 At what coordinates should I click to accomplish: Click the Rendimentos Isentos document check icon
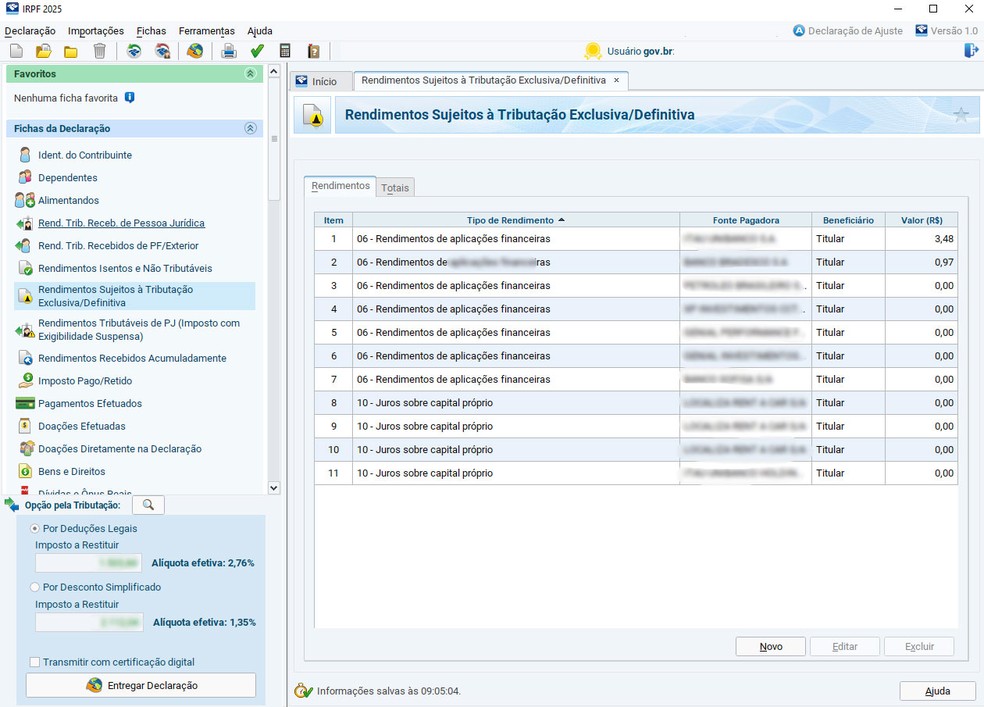point(26,268)
